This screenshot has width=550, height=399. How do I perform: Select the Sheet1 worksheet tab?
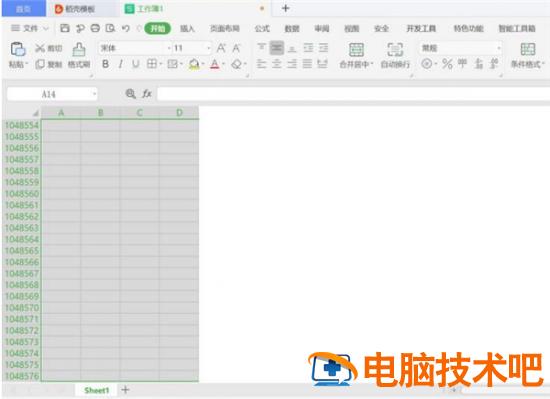click(96, 390)
